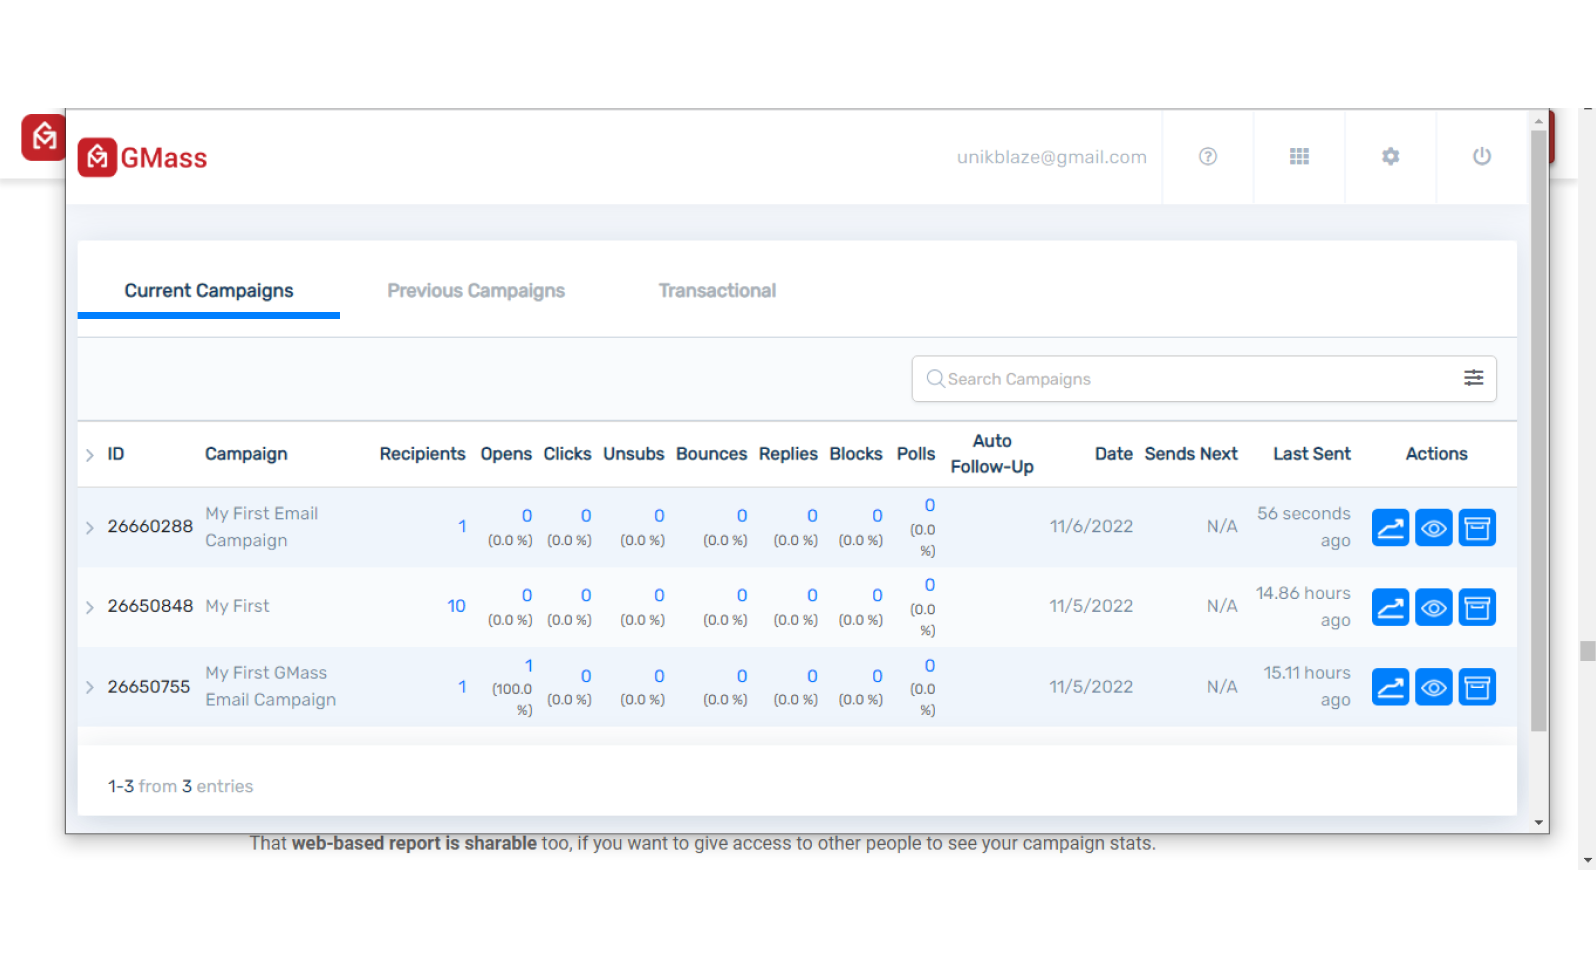Image resolution: width=1596 pixels, height=980 pixels.
Task: Sort by the Recipients column header
Action: (422, 454)
